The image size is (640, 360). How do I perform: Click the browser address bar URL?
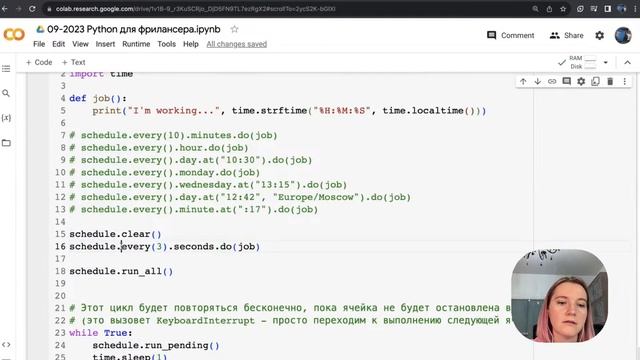coord(196,9)
